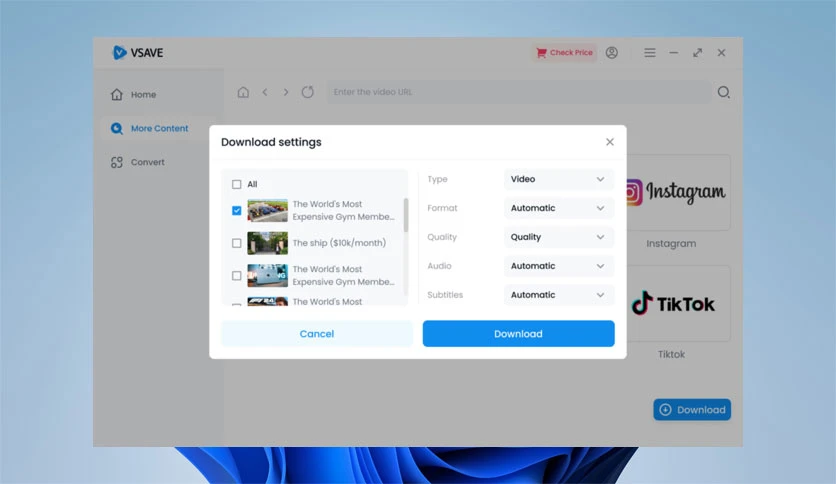Go to Home in the sidebar

pyautogui.click(x=134, y=94)
